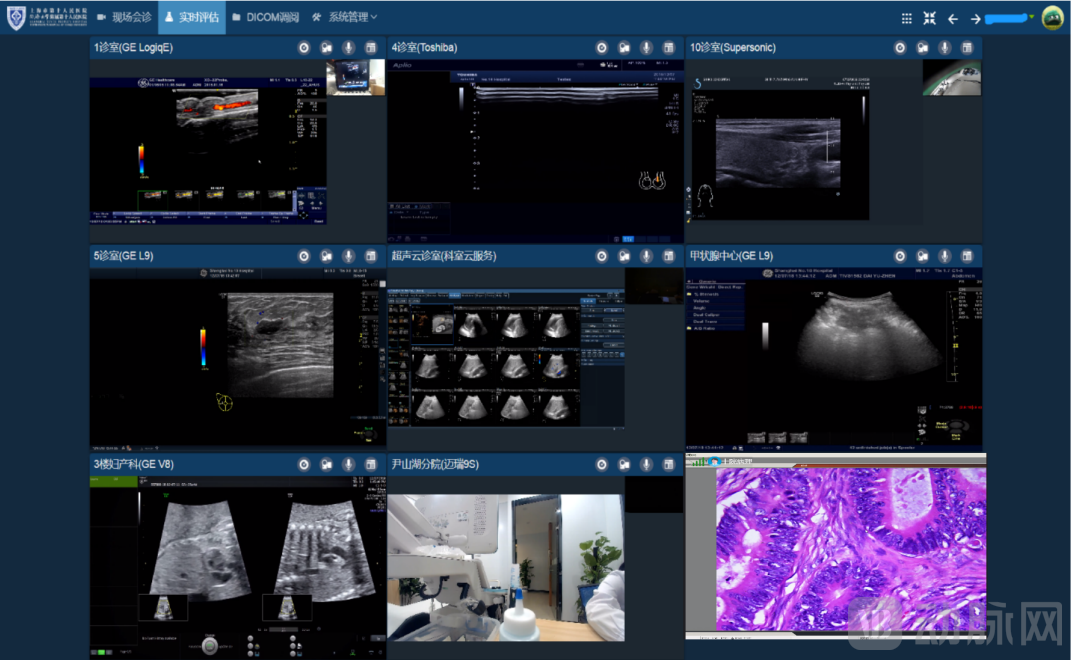Click camera icon for 3楼妇产科(GE V8)
The height and width of the screenshot is (660, 1072).
(326, 465)
